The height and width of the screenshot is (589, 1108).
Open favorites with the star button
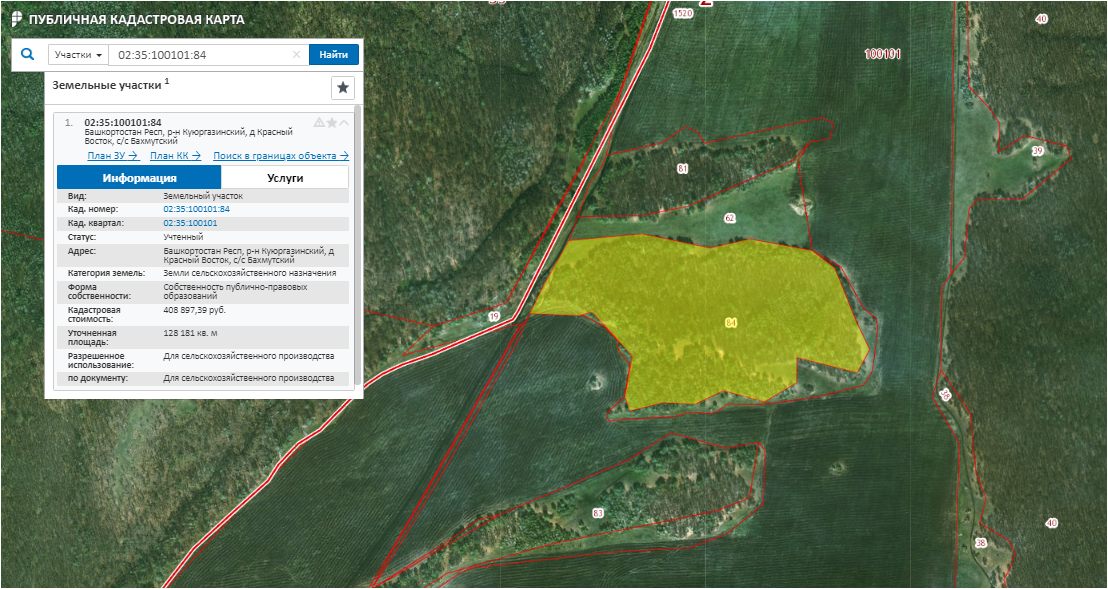point(343,88)
